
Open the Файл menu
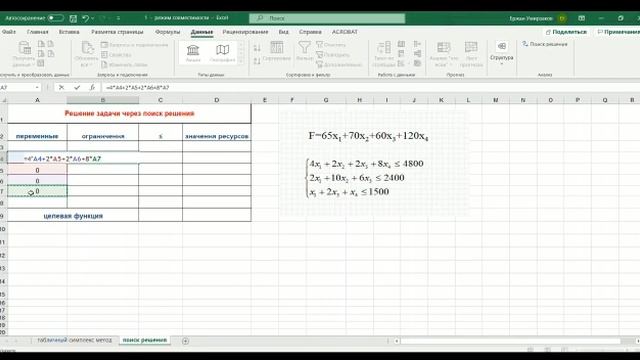(8, 32)
